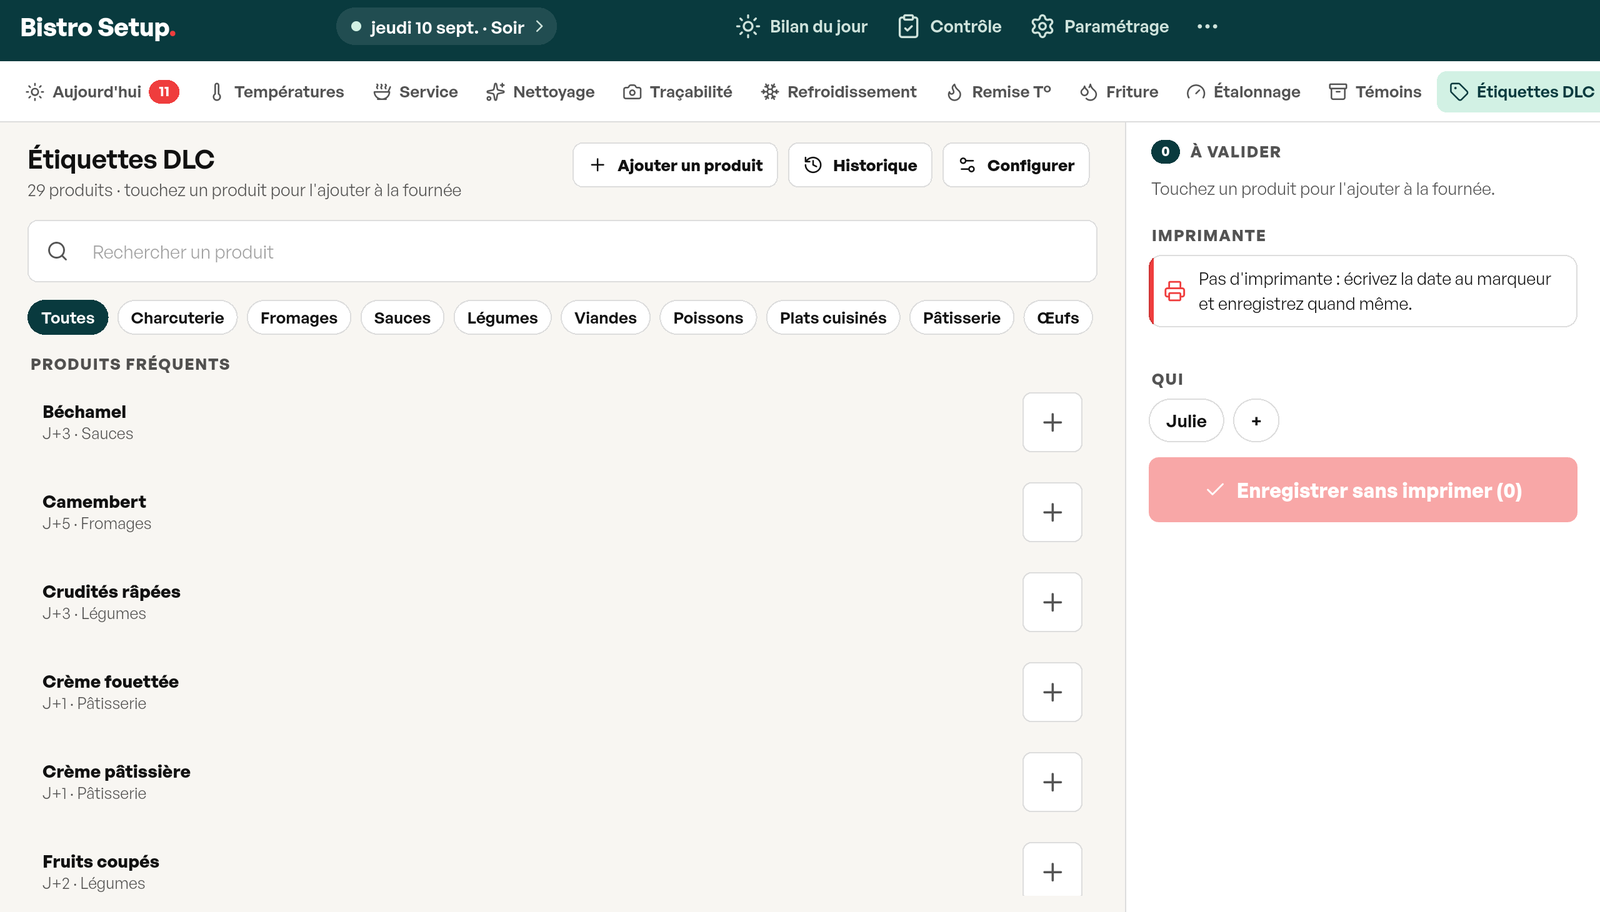Open the Nettoyage tab
This screenshot has width=1600, height=912.
coord(540,92)
